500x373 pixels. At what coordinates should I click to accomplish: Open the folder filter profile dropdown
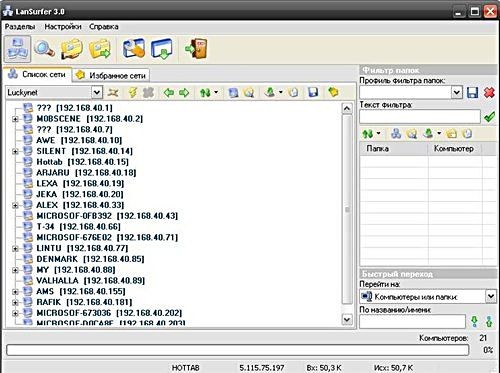pos(457,92)
